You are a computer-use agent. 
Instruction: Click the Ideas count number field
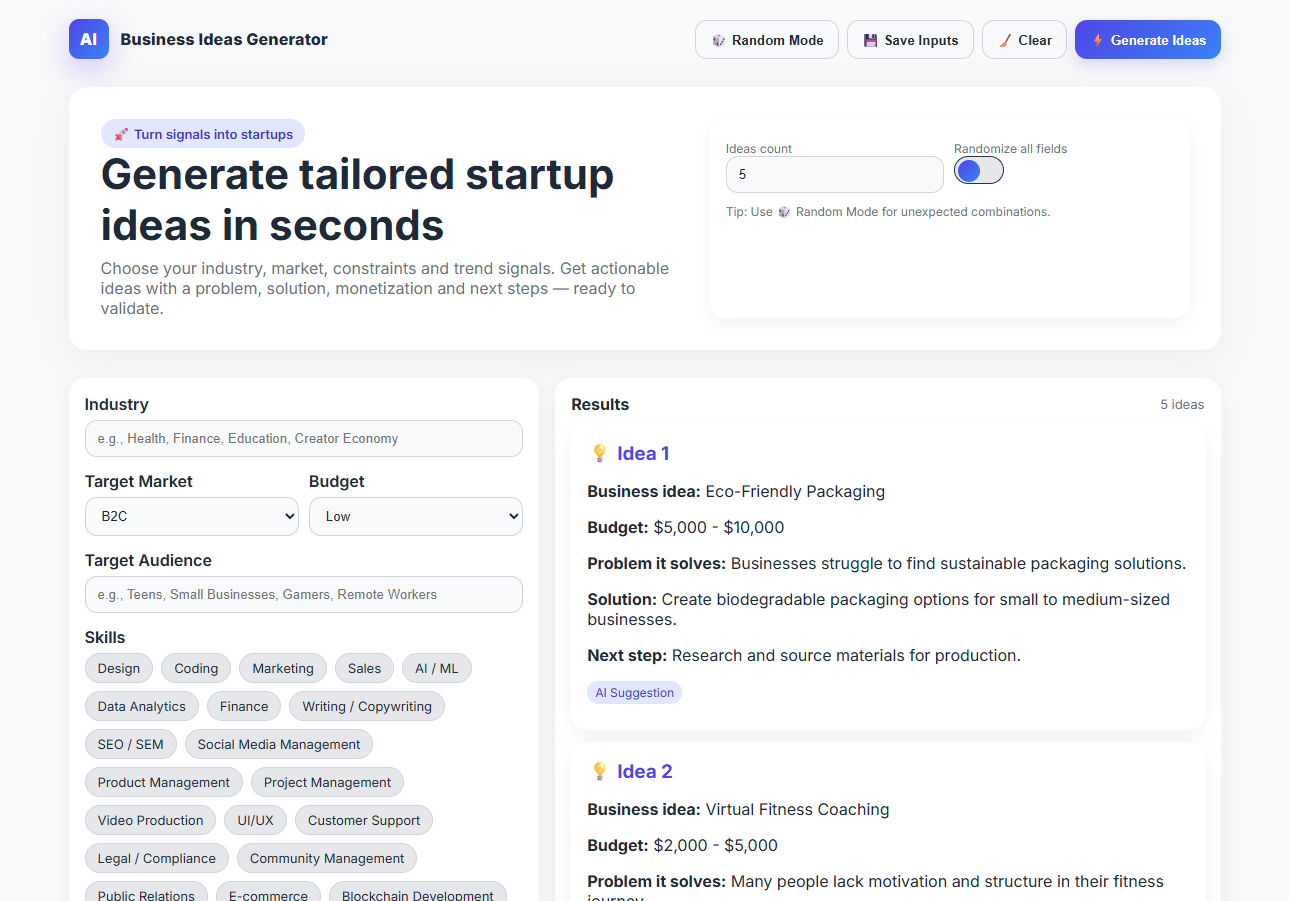coord(834,175)
